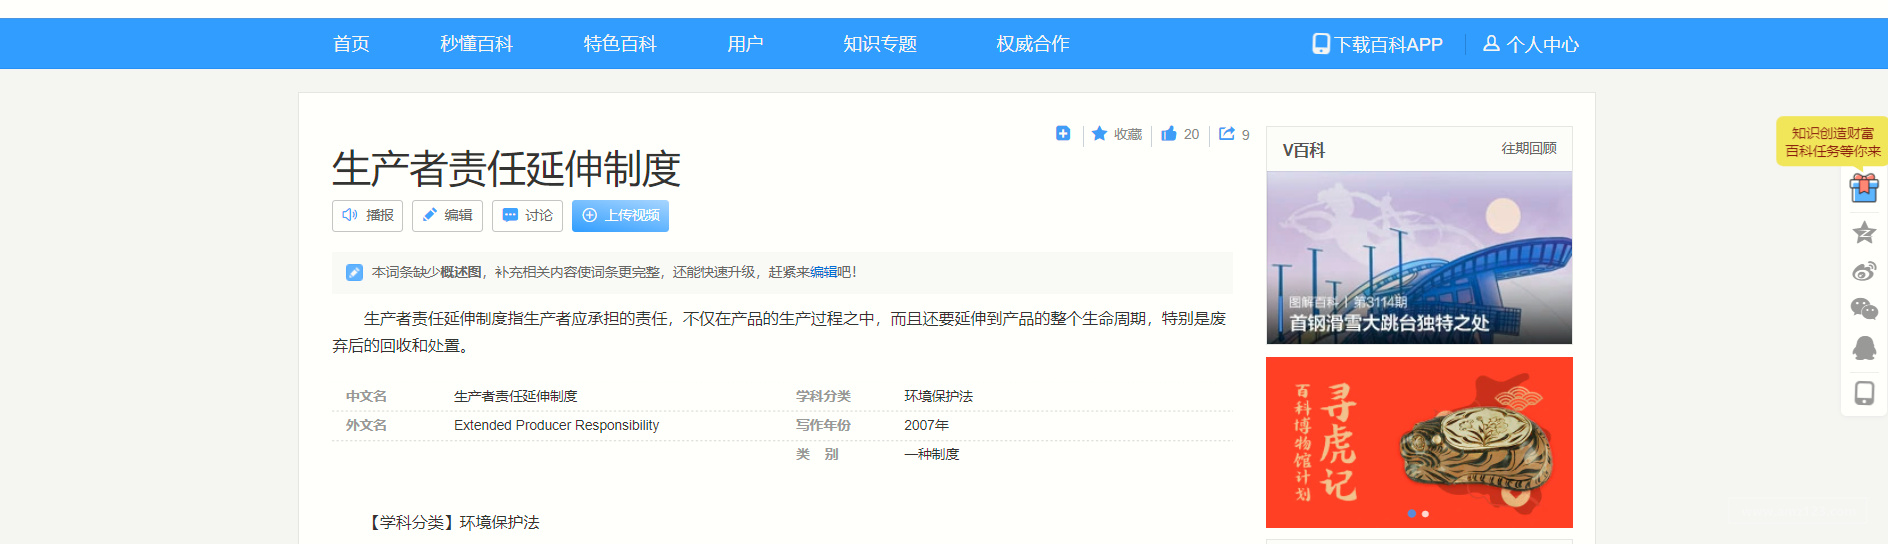Click the phone icon beside 下载百科APP
1888x544 pixels.
pyautogui.click(x=1321, y=44)
